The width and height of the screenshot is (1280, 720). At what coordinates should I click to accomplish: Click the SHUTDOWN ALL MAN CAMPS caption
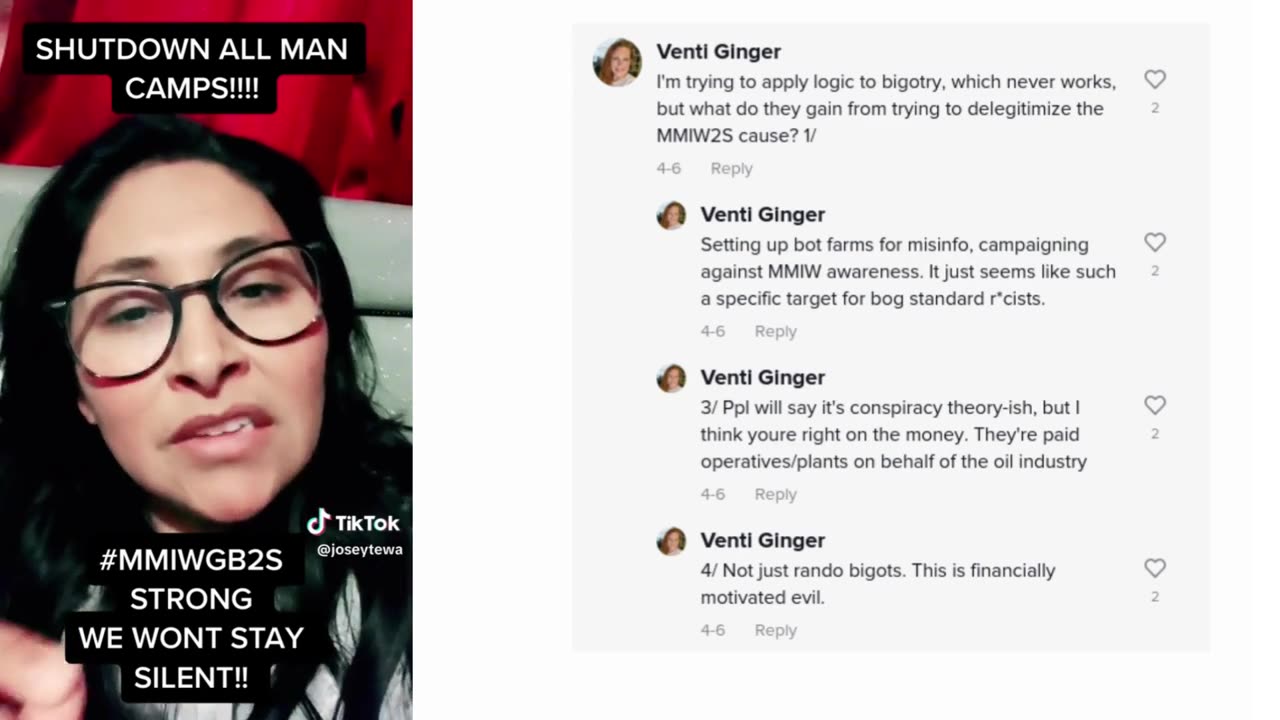coord(192,68)
